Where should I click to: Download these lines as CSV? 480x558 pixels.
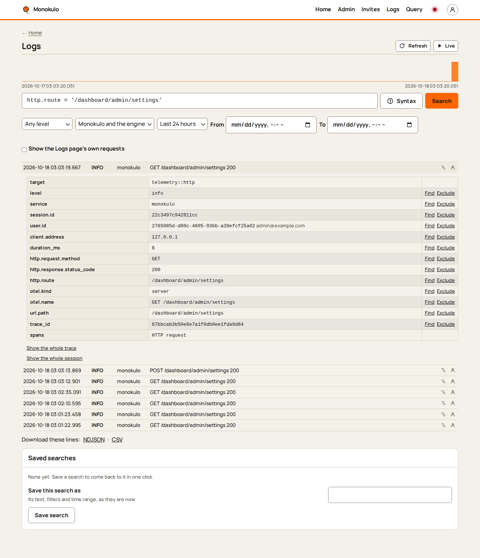[x=117, y=440]
